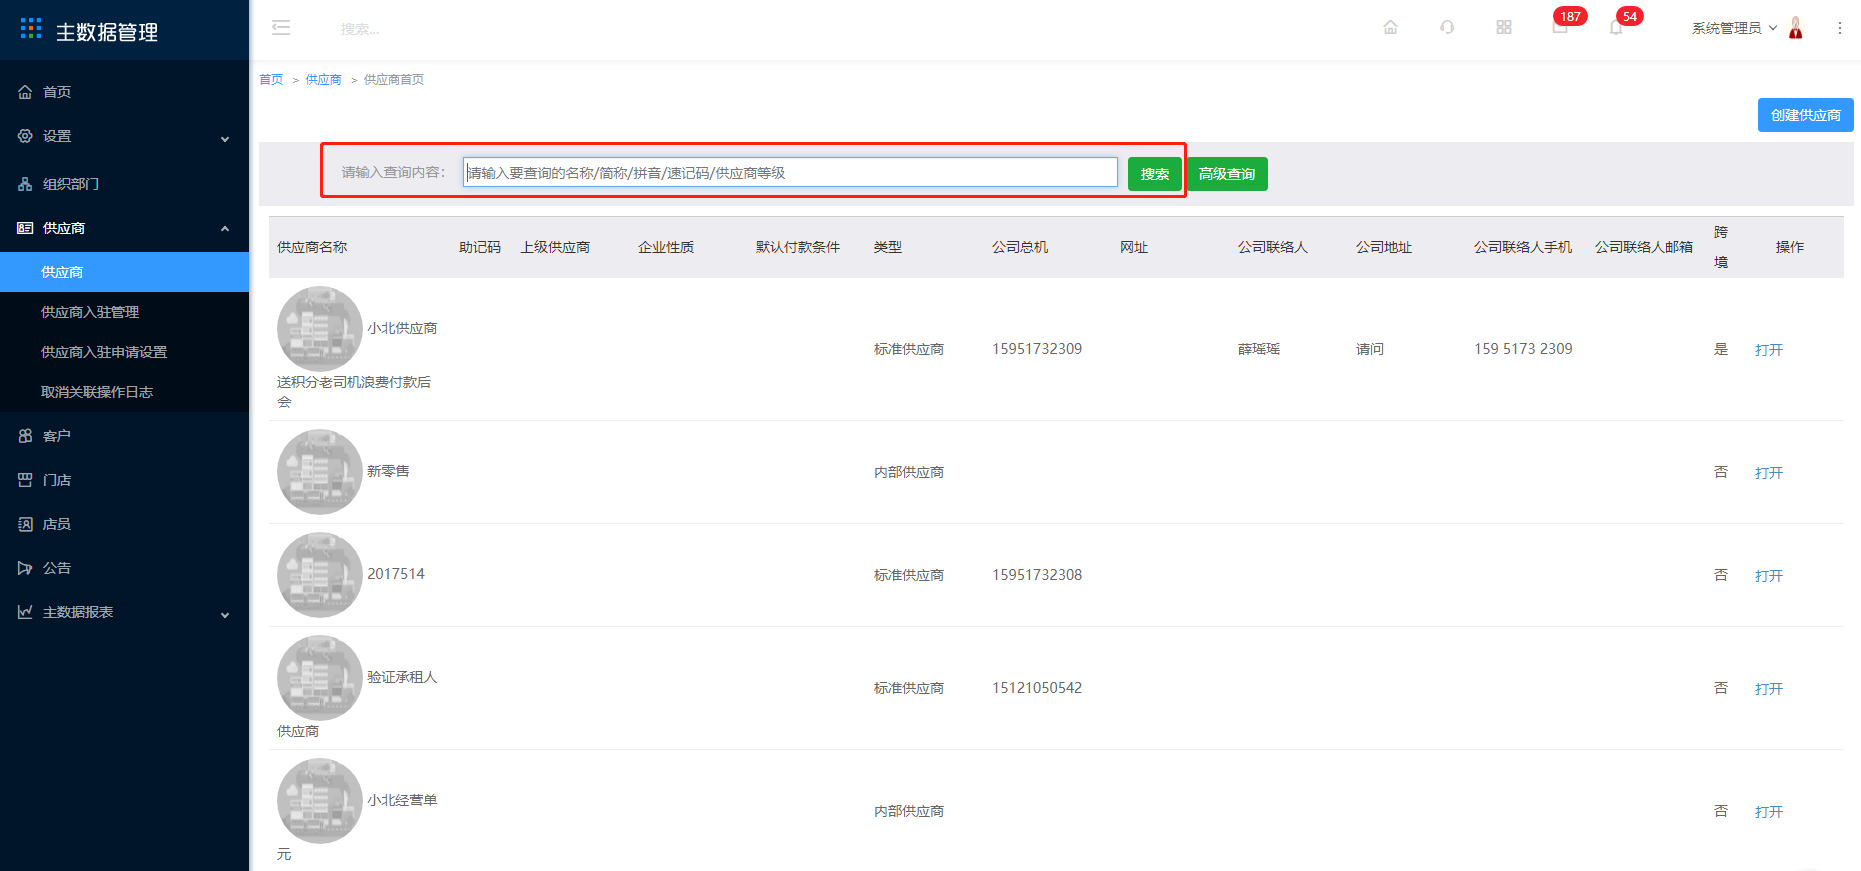Click the phone number 15121050542

point(1037,688)
